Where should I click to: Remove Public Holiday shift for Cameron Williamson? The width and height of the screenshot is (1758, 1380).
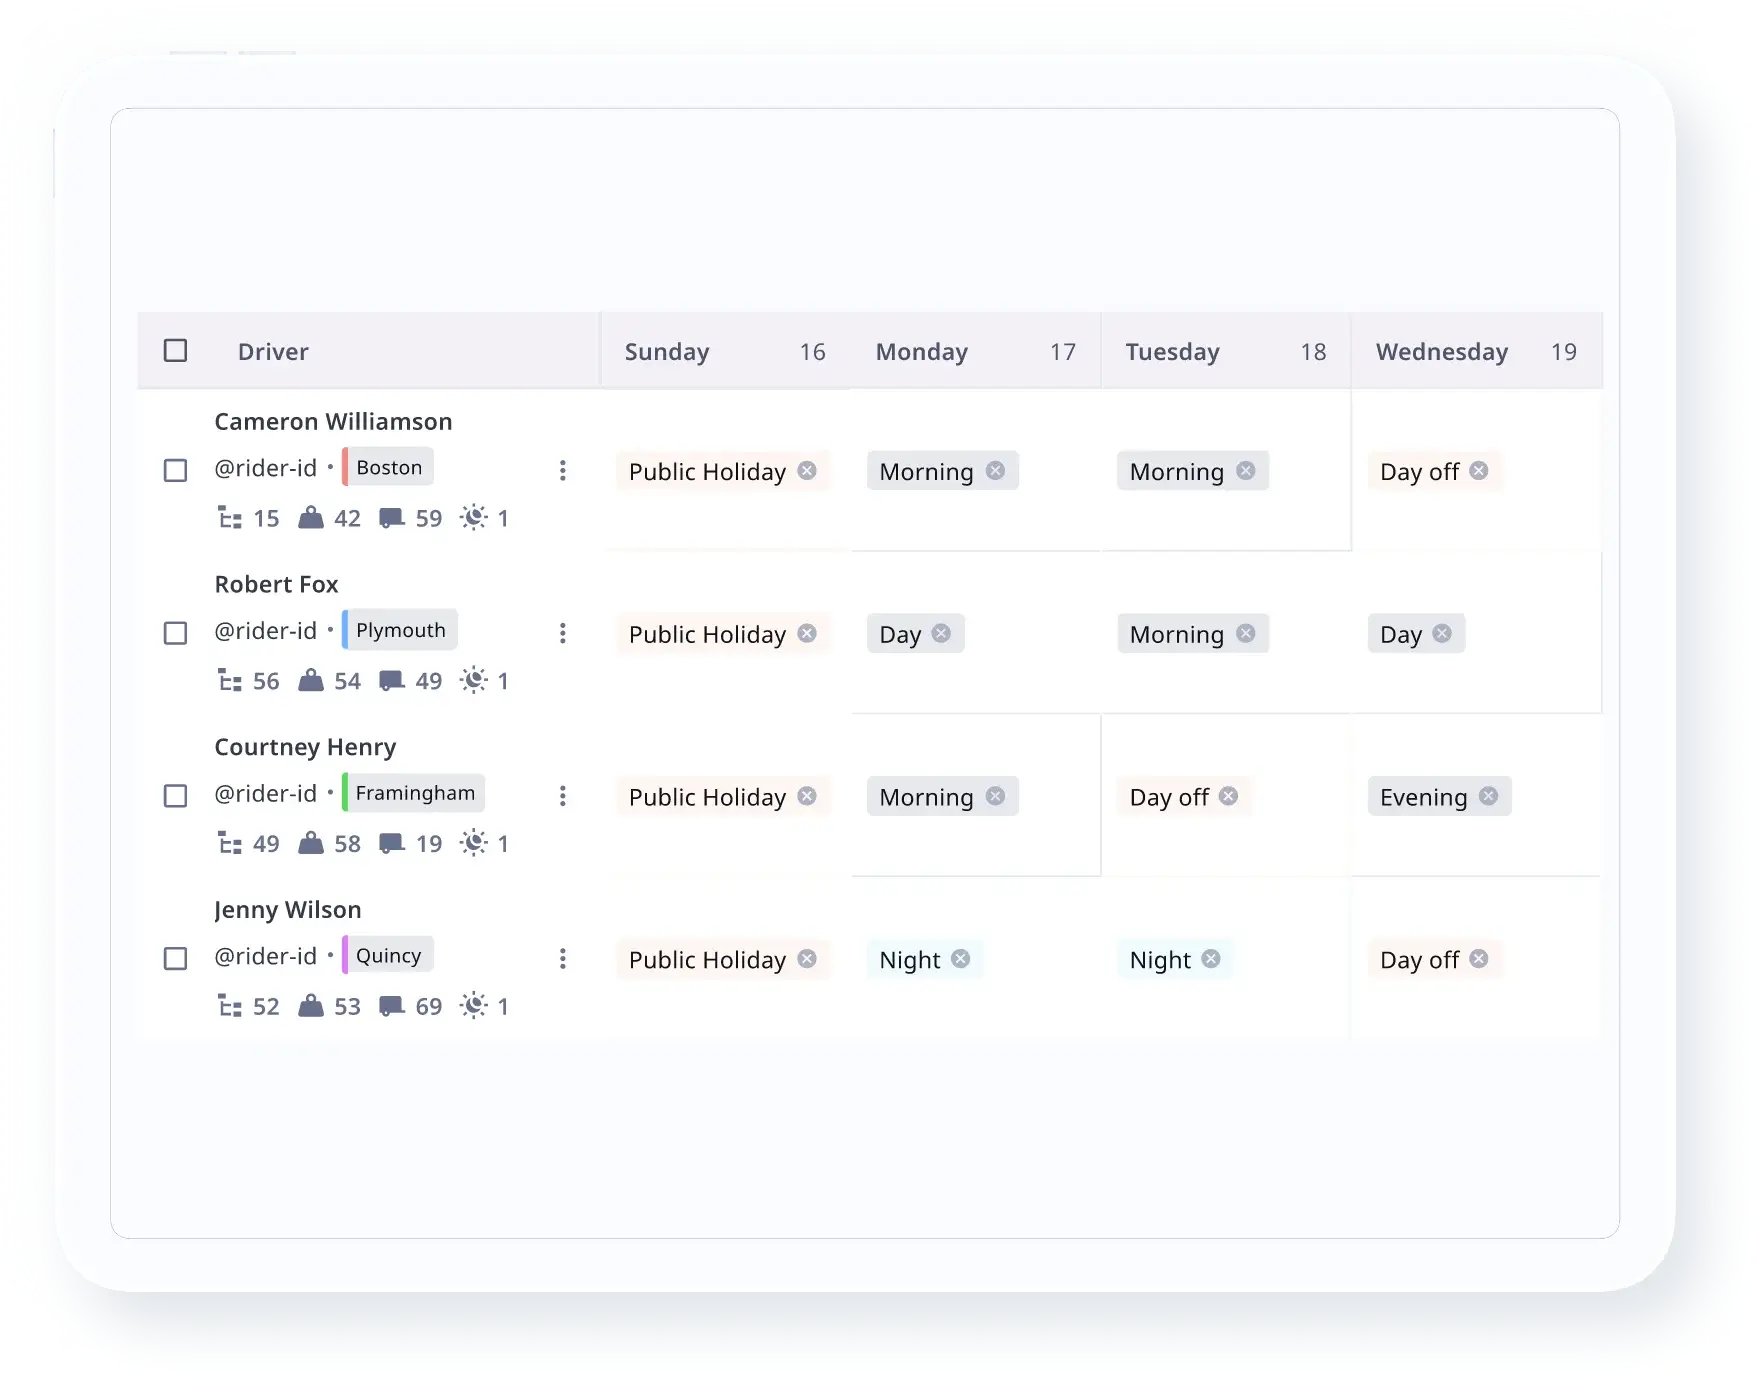coord(807,471)
